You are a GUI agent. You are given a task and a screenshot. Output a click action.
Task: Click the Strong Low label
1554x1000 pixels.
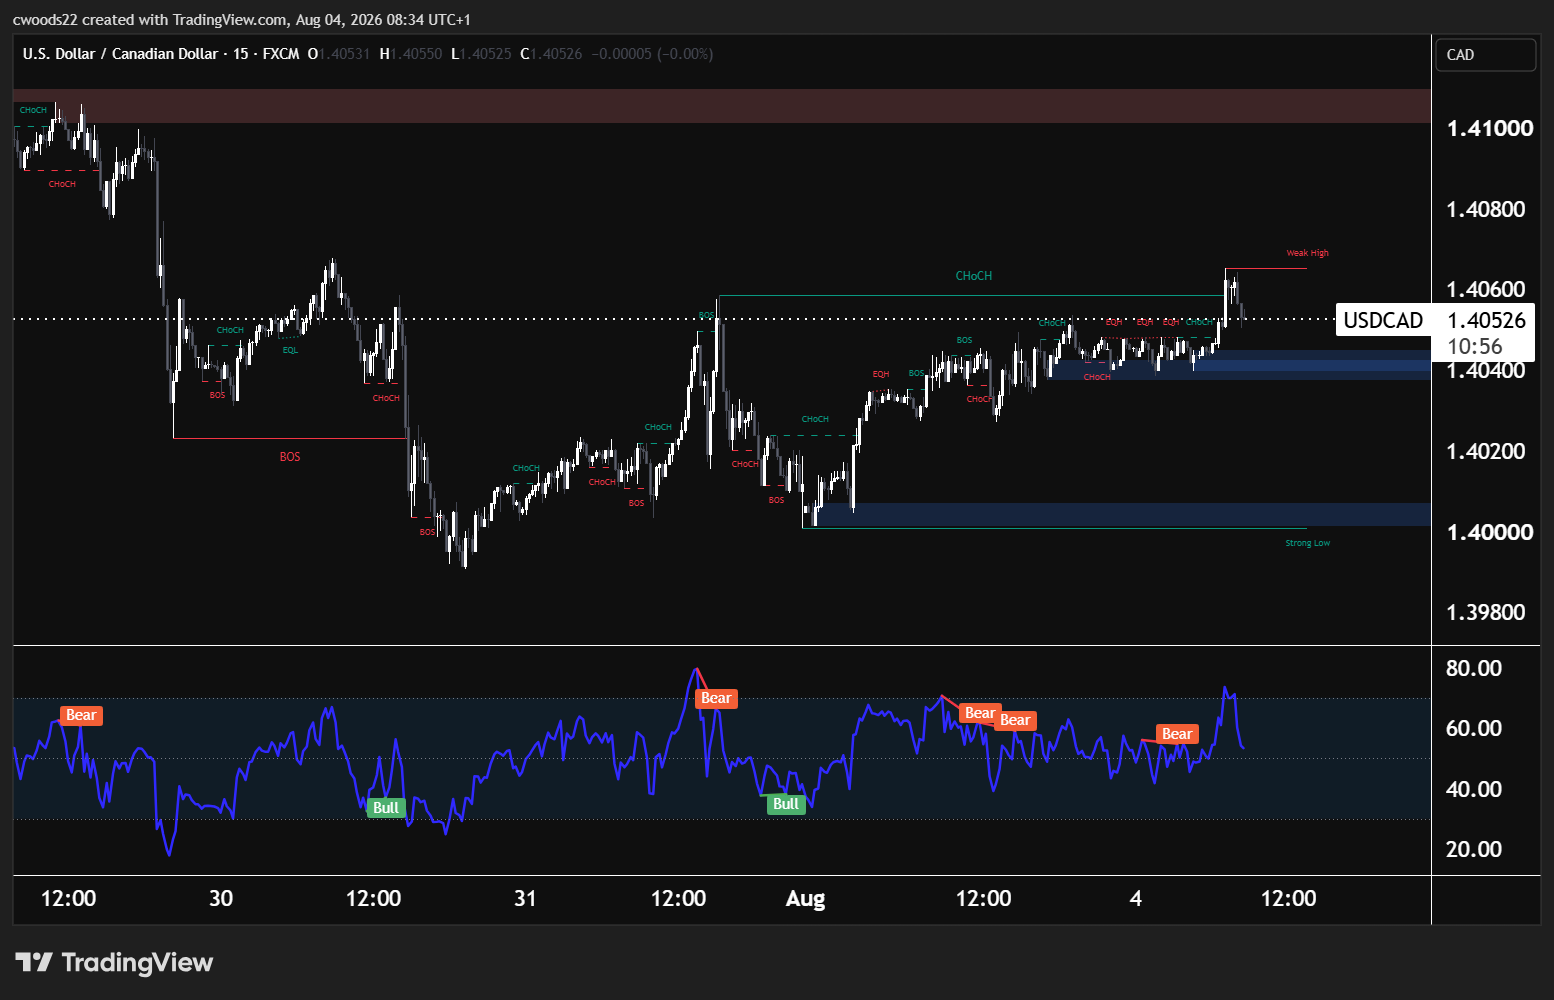coord(1308,543)
